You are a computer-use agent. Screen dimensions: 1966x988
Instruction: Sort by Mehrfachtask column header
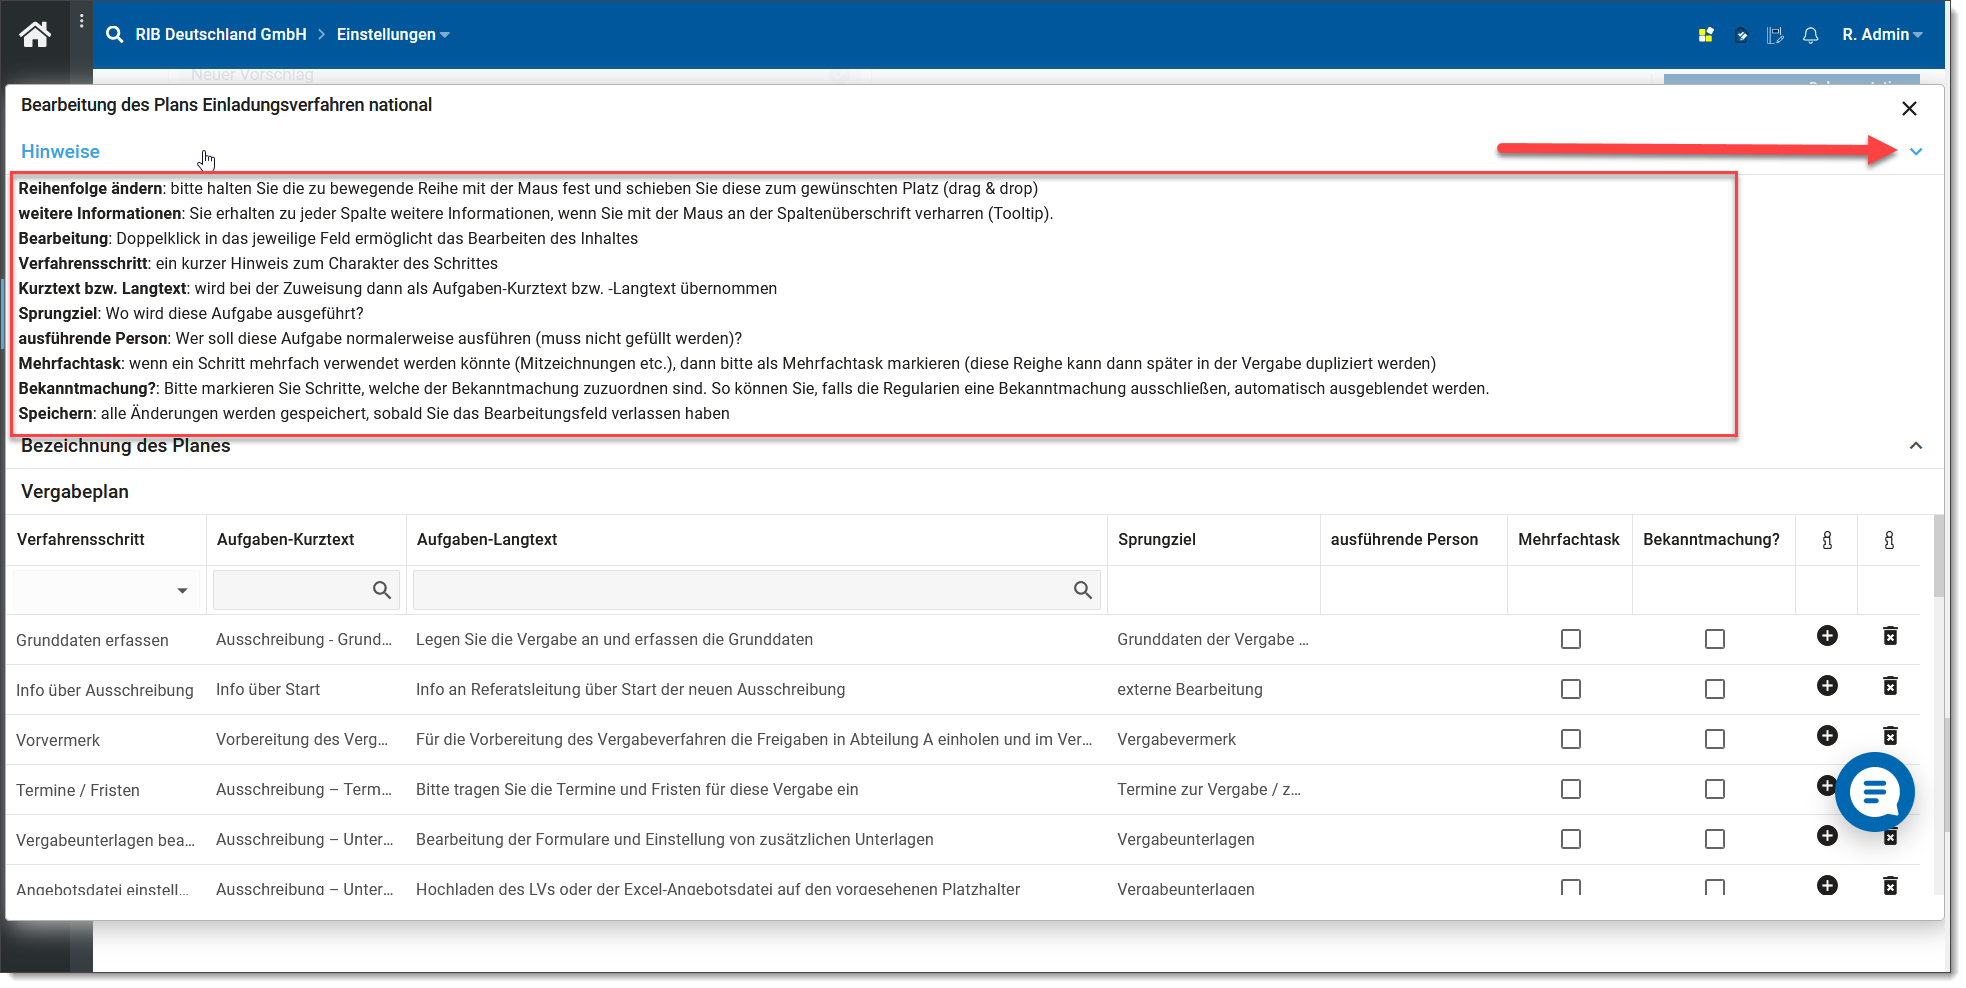(x=1569, y=540)
